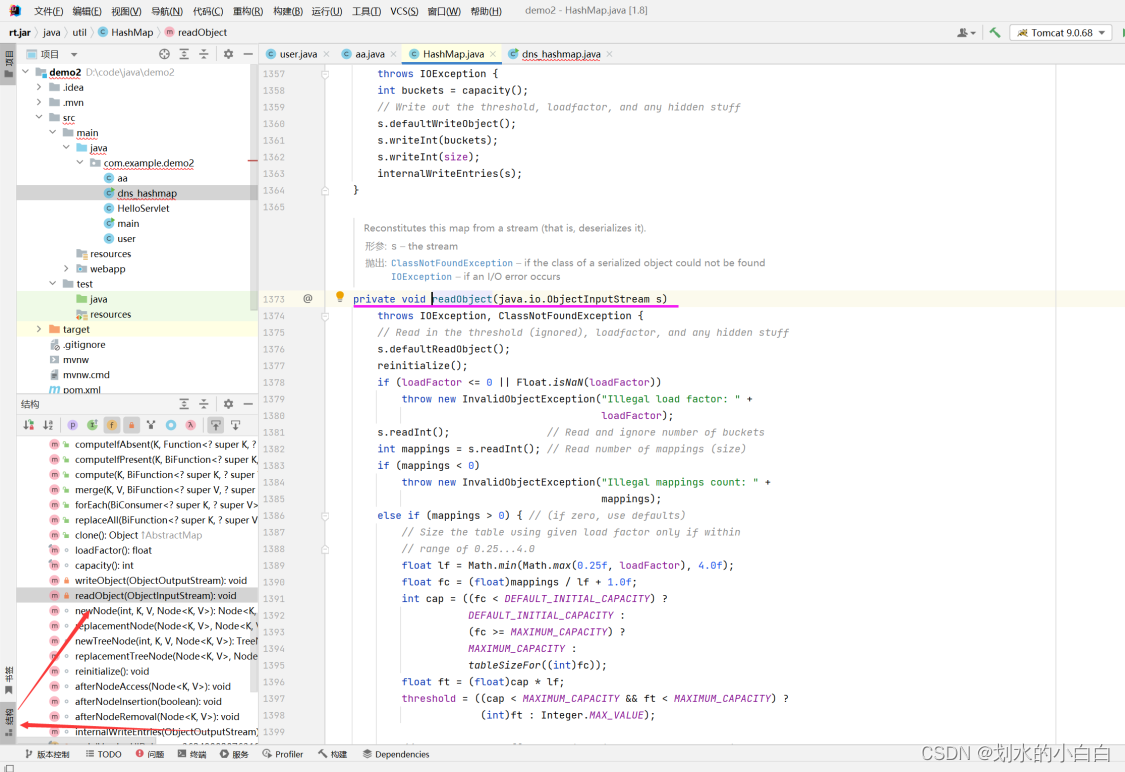The width and height of the screenshot is (1125, 772).
Task: Open Project panel settings gear
Action: (228, 54)
